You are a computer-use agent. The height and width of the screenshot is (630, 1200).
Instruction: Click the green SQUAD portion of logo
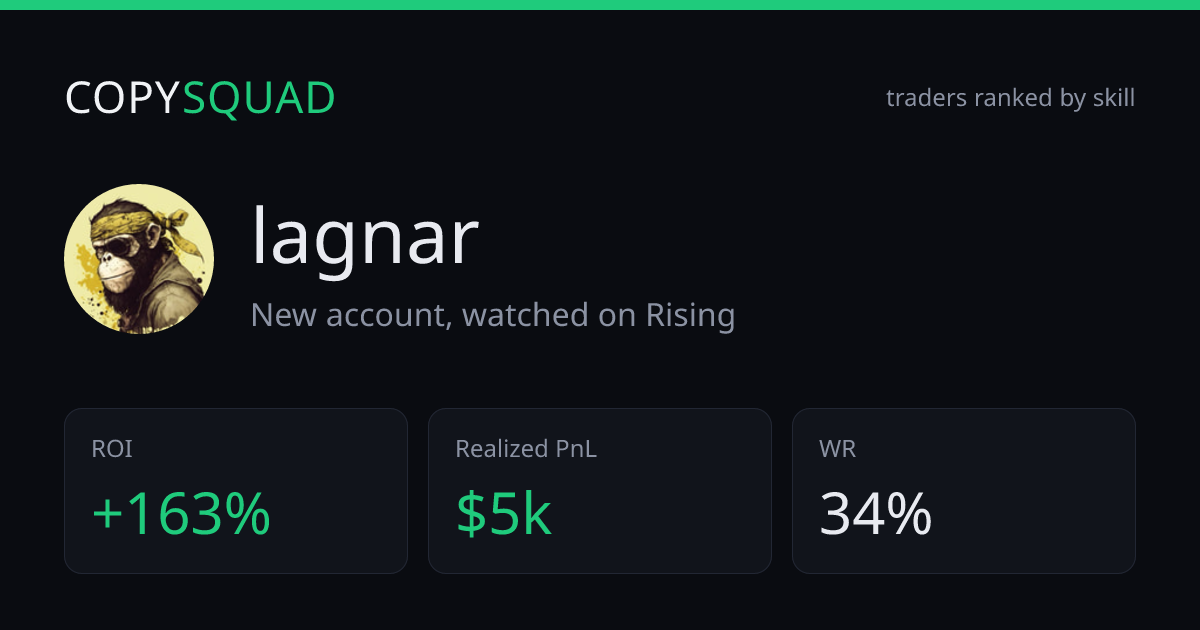(259, 98)
